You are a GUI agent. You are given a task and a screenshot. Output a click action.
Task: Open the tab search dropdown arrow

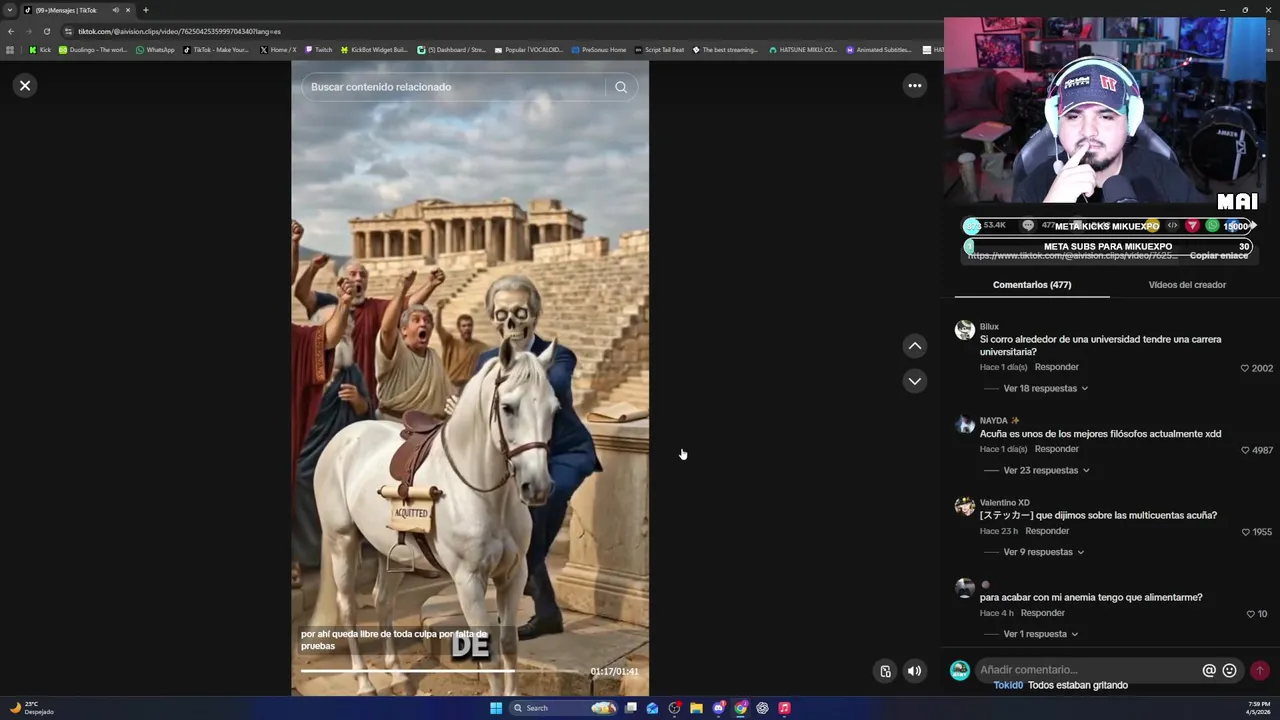point(10,10)
